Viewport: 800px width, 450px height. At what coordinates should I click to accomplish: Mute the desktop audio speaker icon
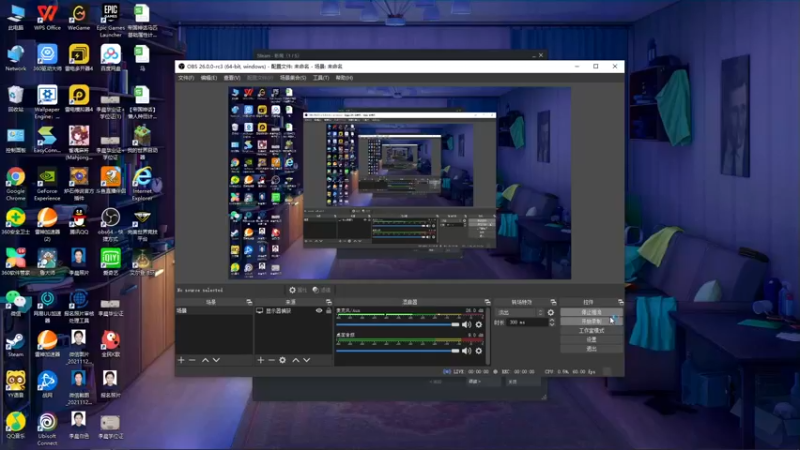click(x=466, y=351)
